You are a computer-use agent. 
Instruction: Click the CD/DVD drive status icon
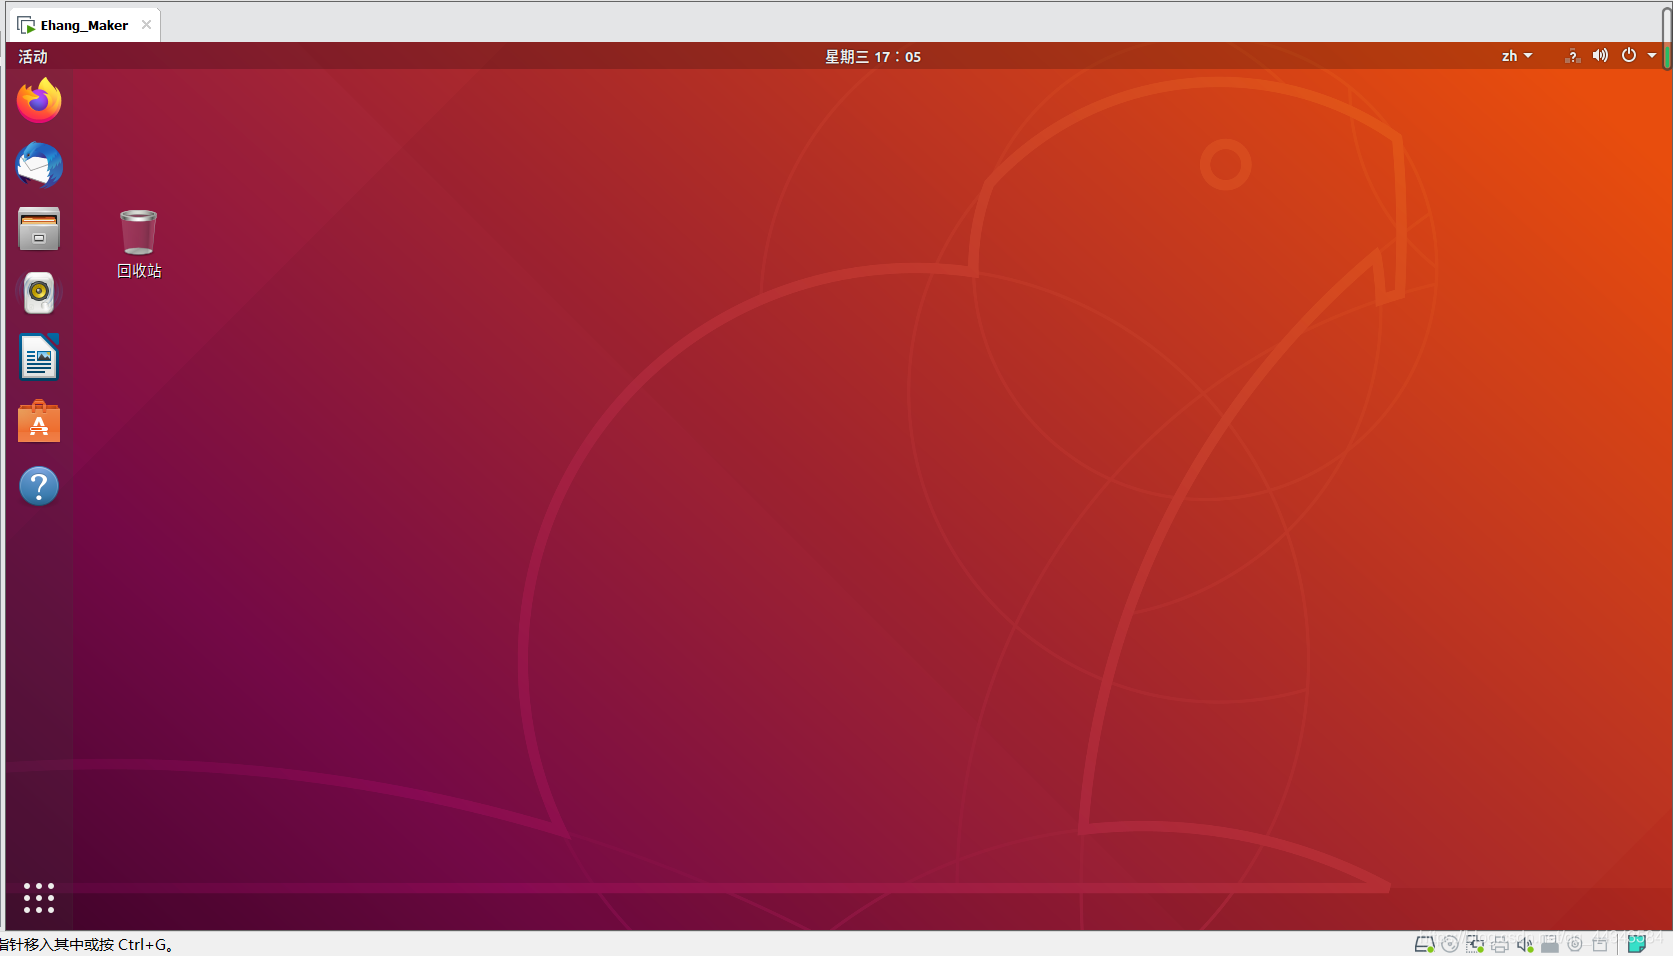pos(1450,944)
